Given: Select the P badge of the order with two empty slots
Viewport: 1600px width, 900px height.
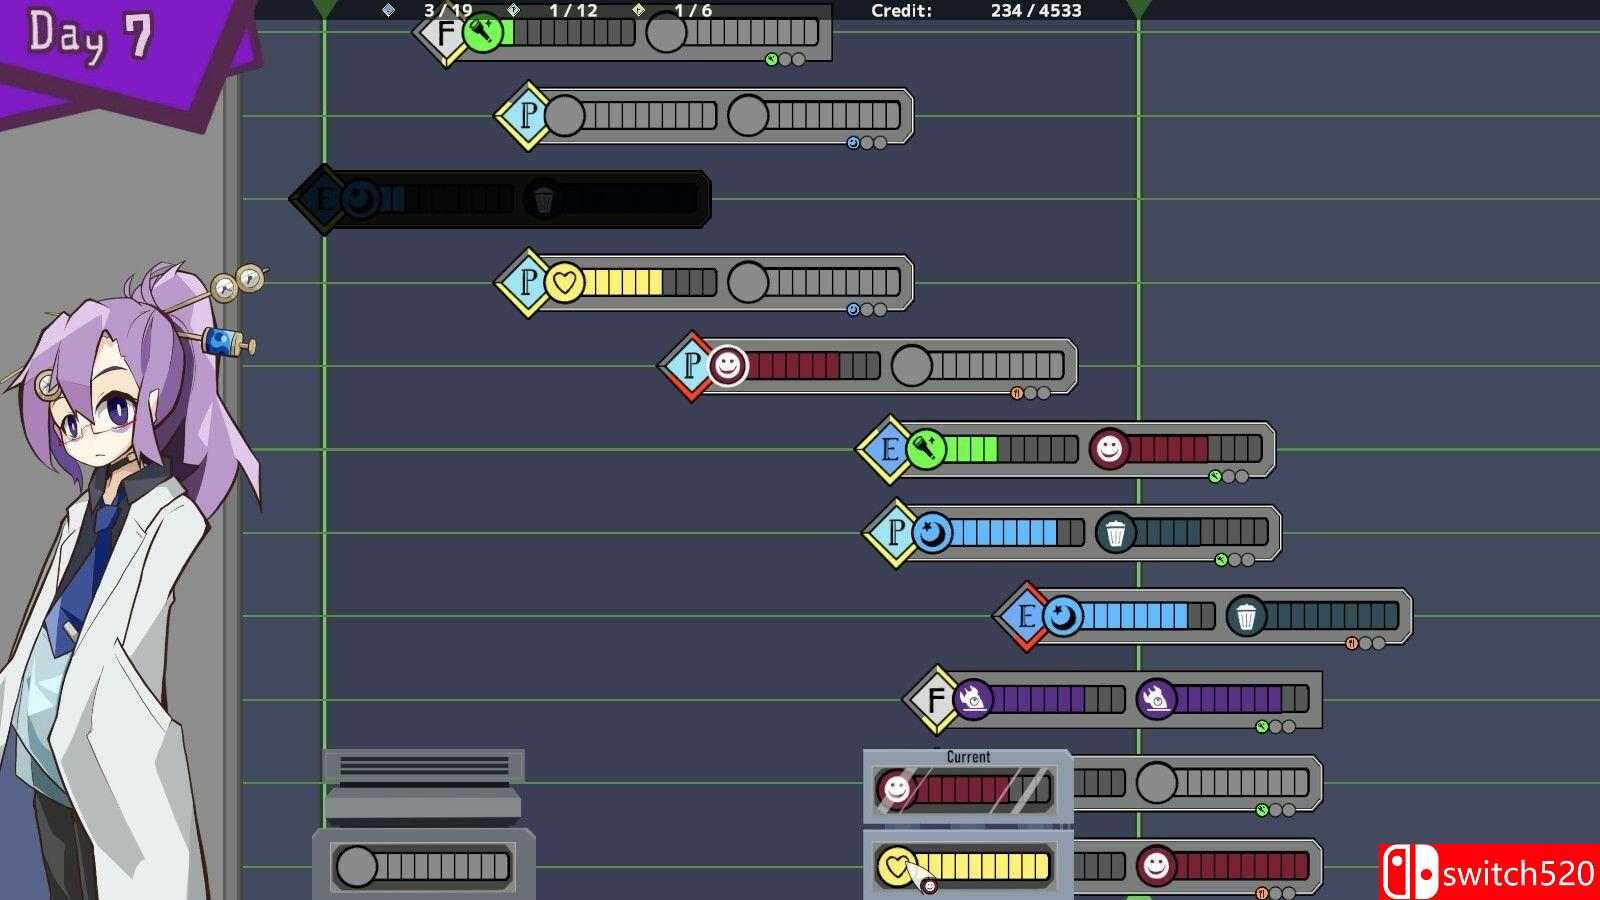Looking at the screenshot, I should pyautogui.click(x=528, y=116).
